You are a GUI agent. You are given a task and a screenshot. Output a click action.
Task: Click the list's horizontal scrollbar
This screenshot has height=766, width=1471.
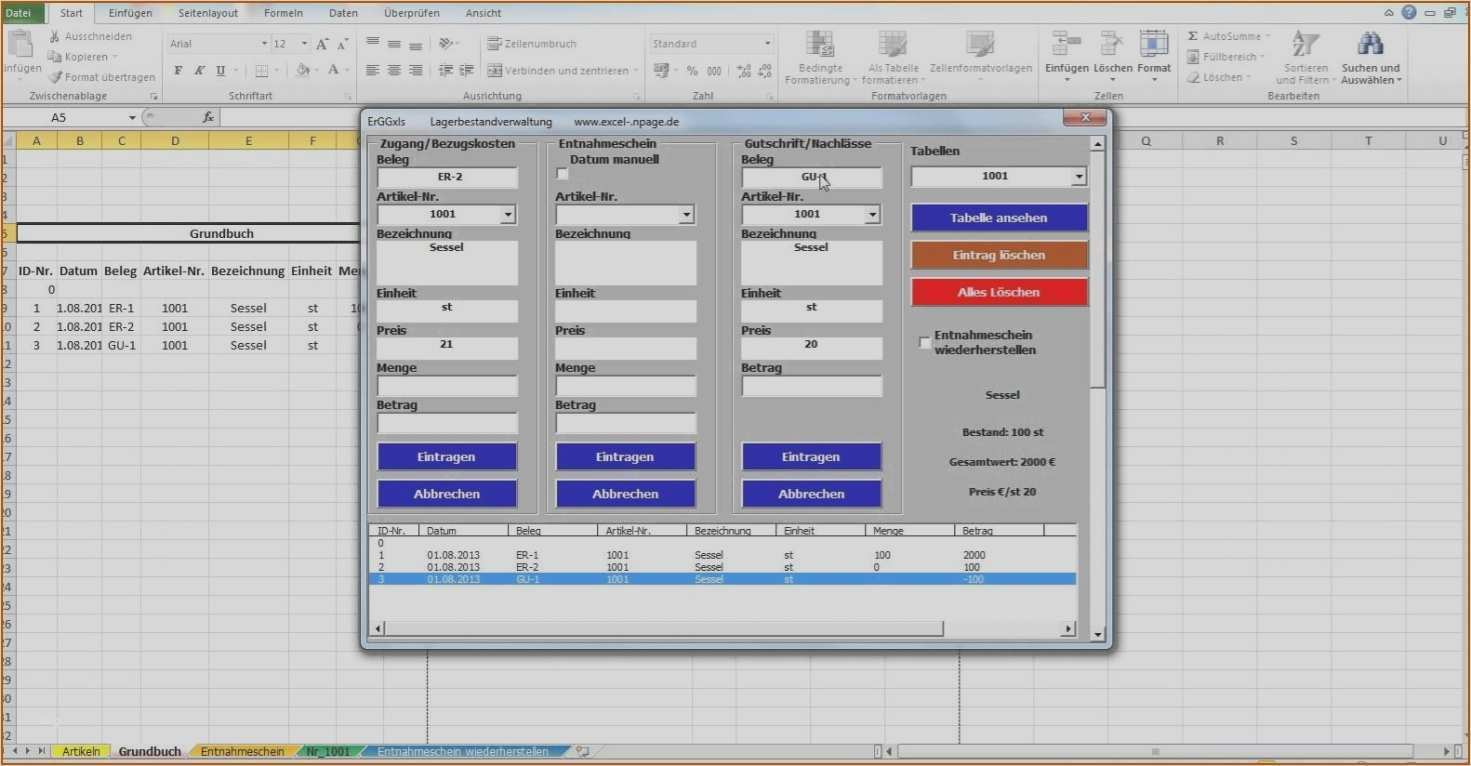pos(662,629)
